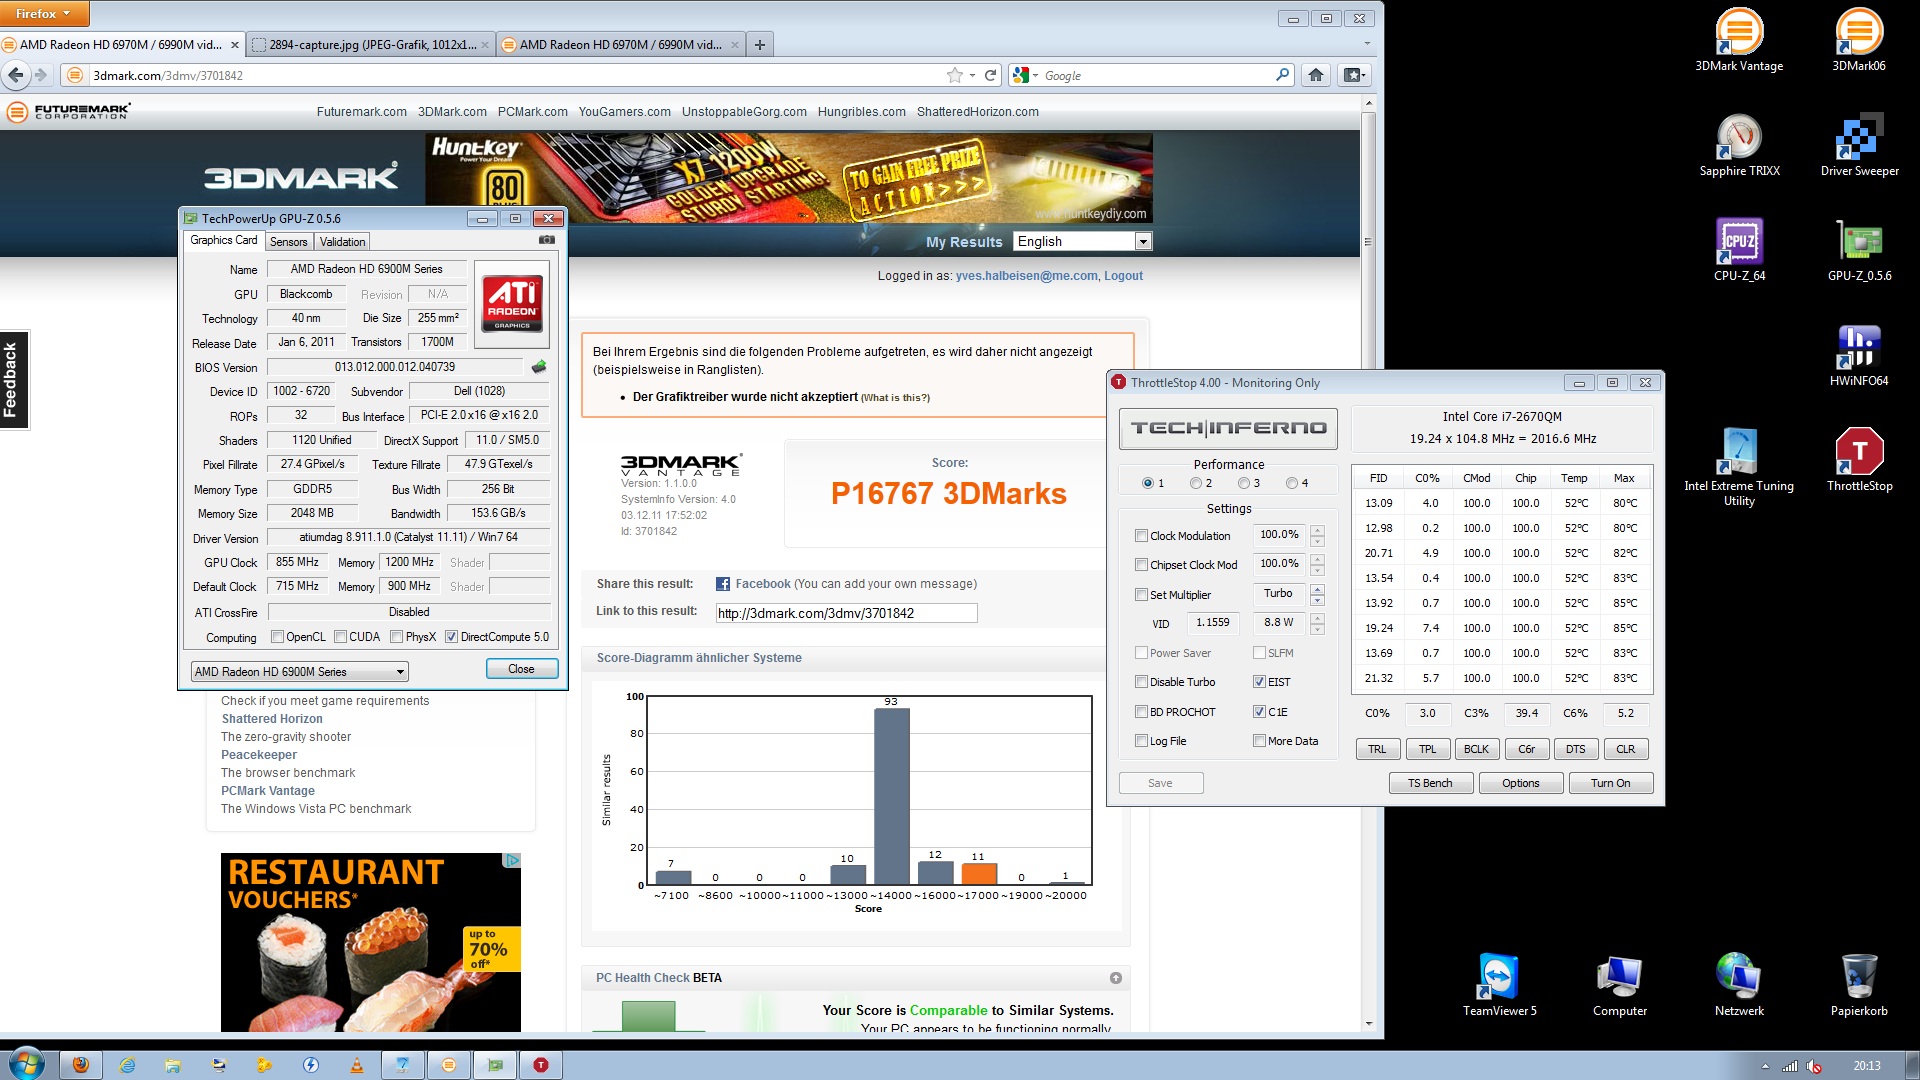The height and width of the screenshot is (1080, 1920).
Task: Launch Driver Sweeper desktop icon
Action: 1859,145
